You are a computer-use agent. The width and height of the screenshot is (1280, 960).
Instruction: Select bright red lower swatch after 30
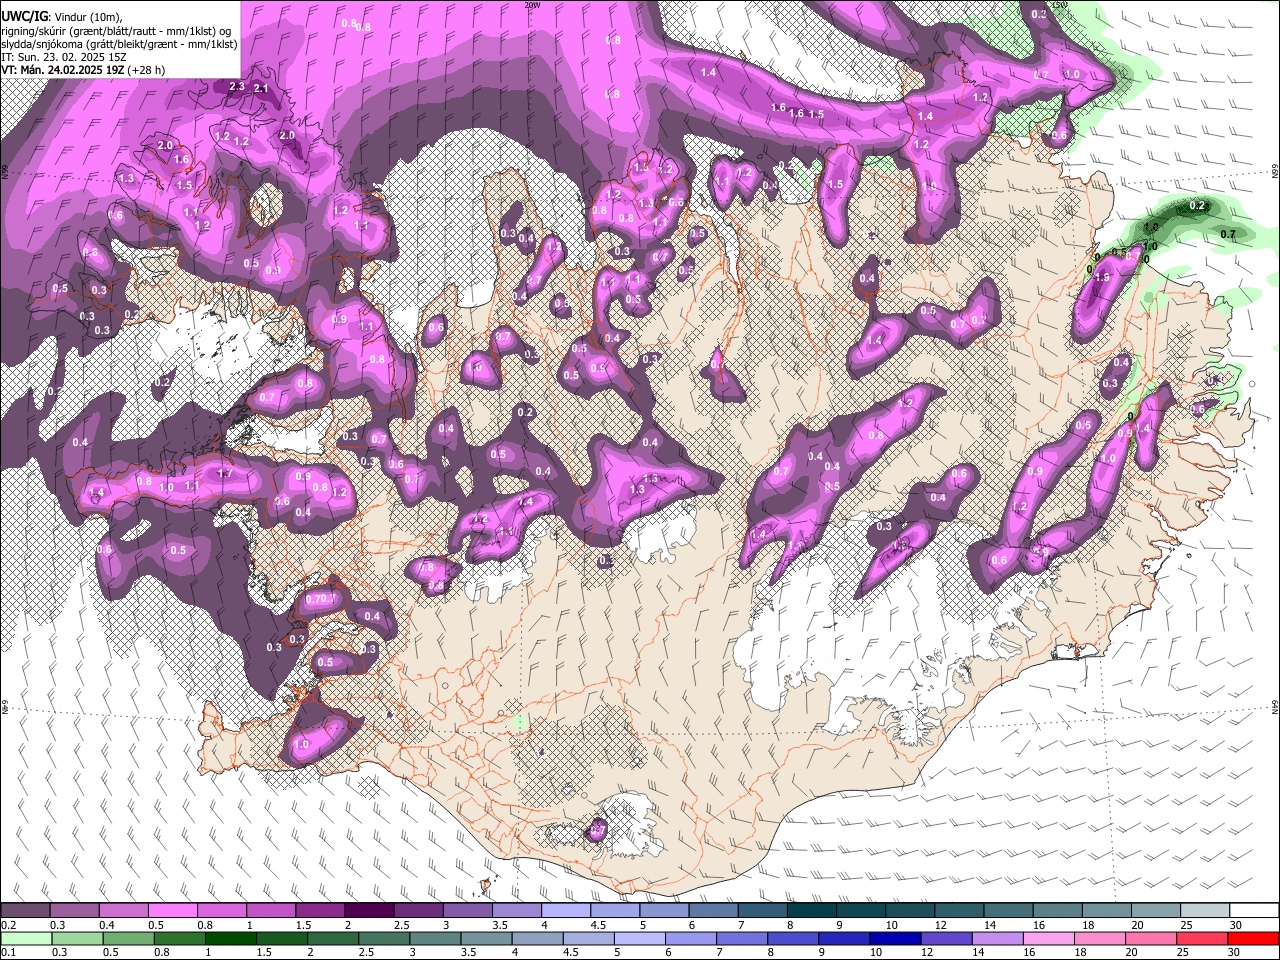(1254, 939)
